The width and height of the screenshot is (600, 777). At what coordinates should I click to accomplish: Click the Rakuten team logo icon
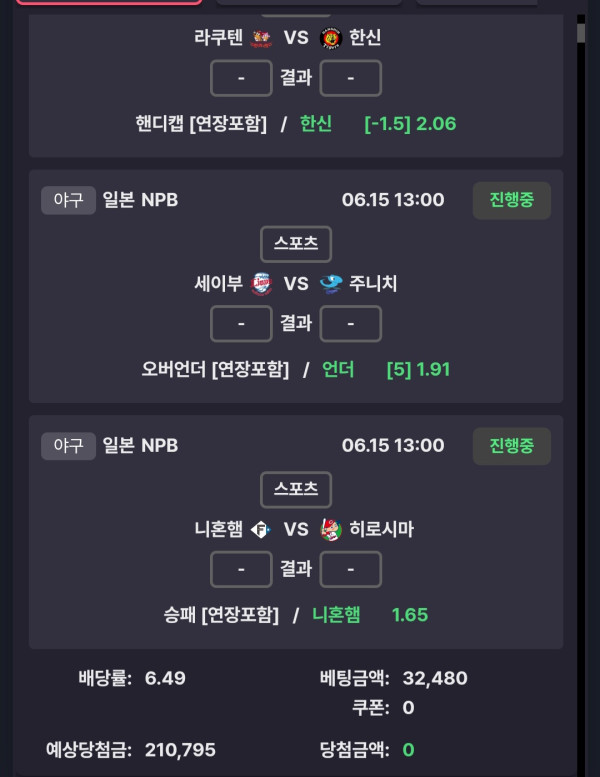click(261, 38)
